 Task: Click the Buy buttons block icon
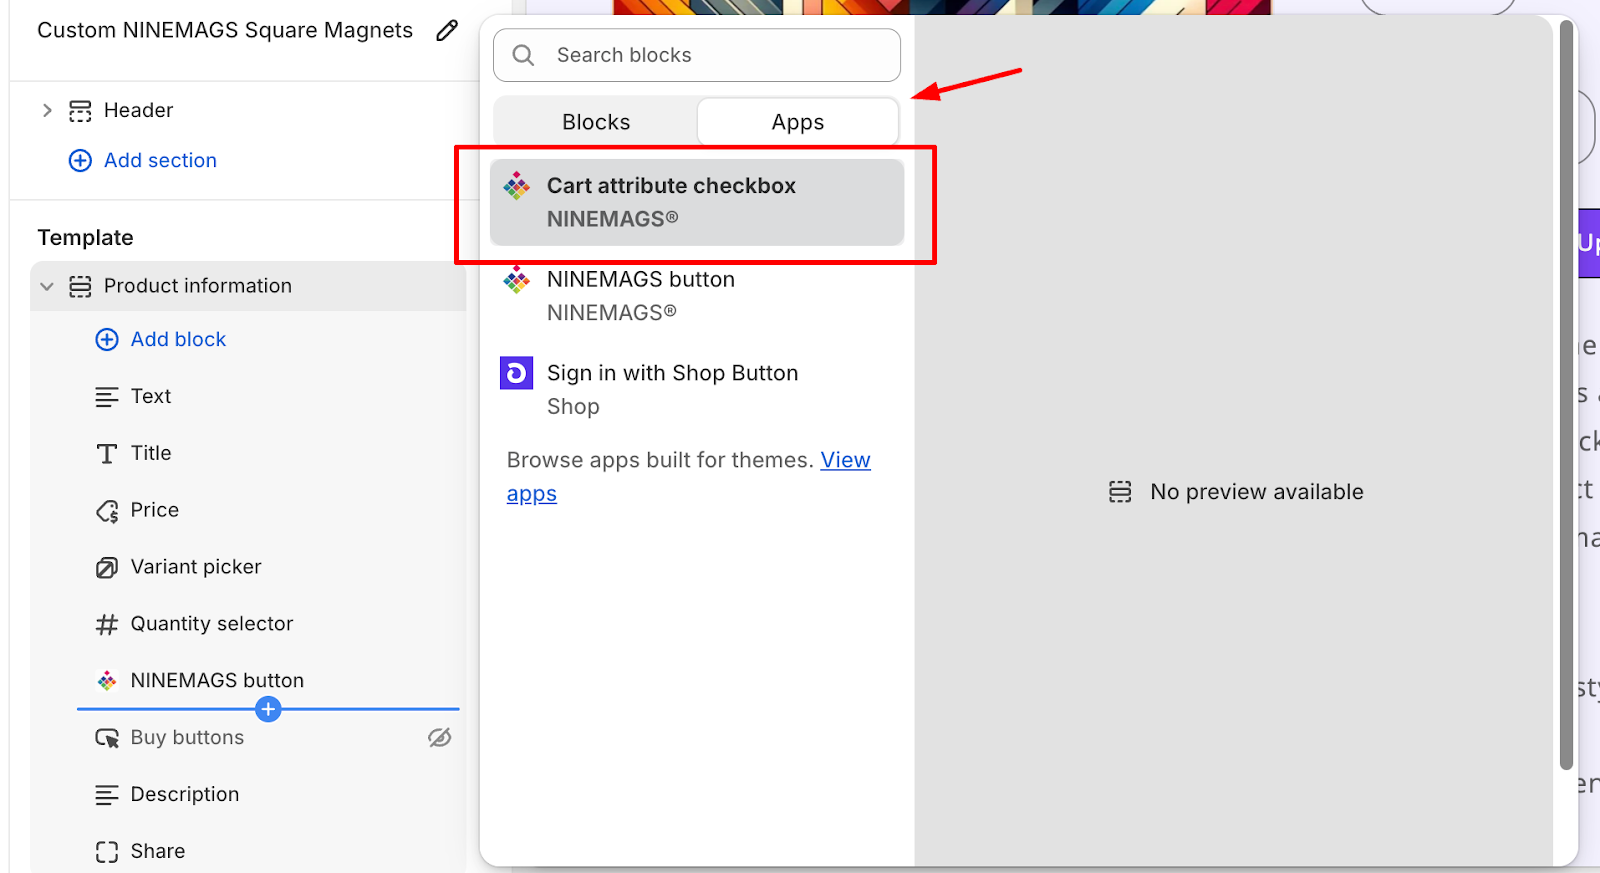click(x=107, y=738)
